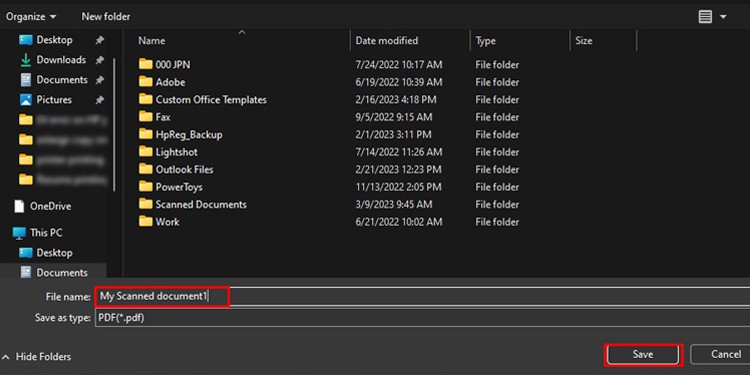Click the Save button

pyautogui.click(x=643, y=355)
